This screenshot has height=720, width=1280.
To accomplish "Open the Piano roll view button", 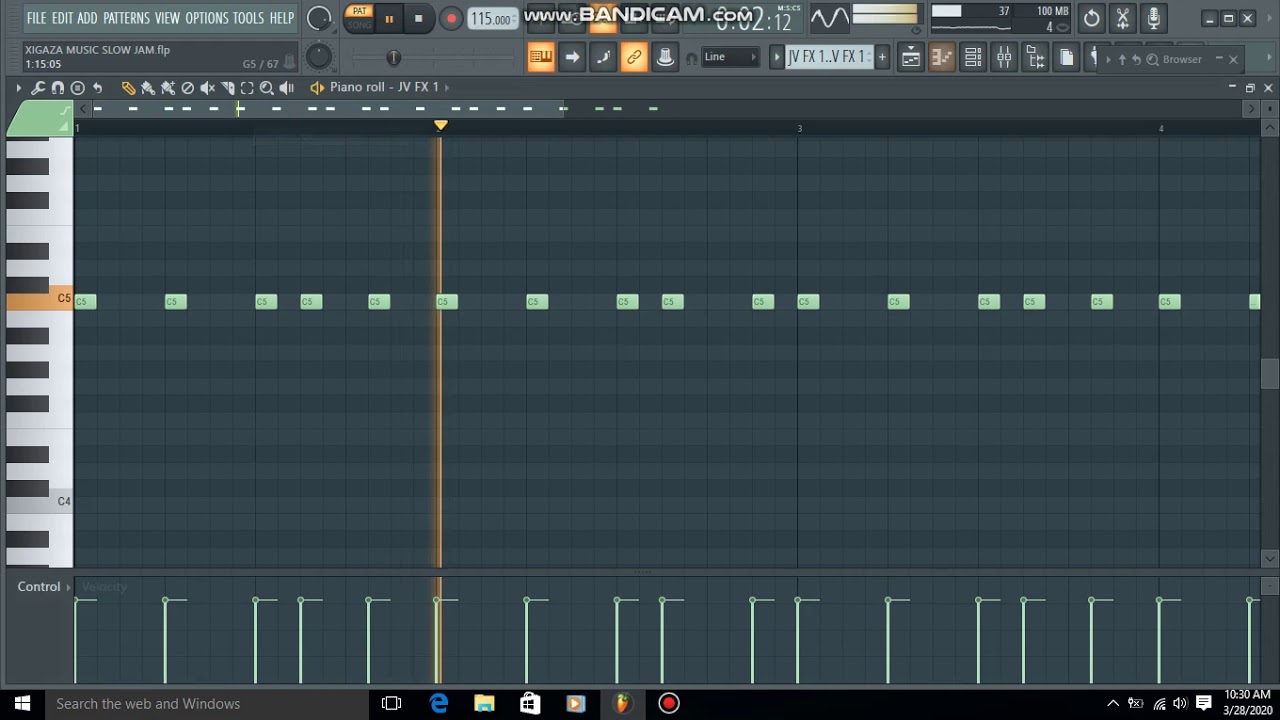I will point(941,57).
